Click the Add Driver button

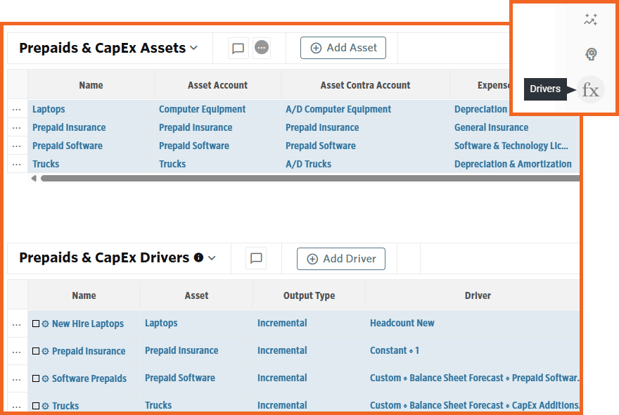(x=341, y=259)
